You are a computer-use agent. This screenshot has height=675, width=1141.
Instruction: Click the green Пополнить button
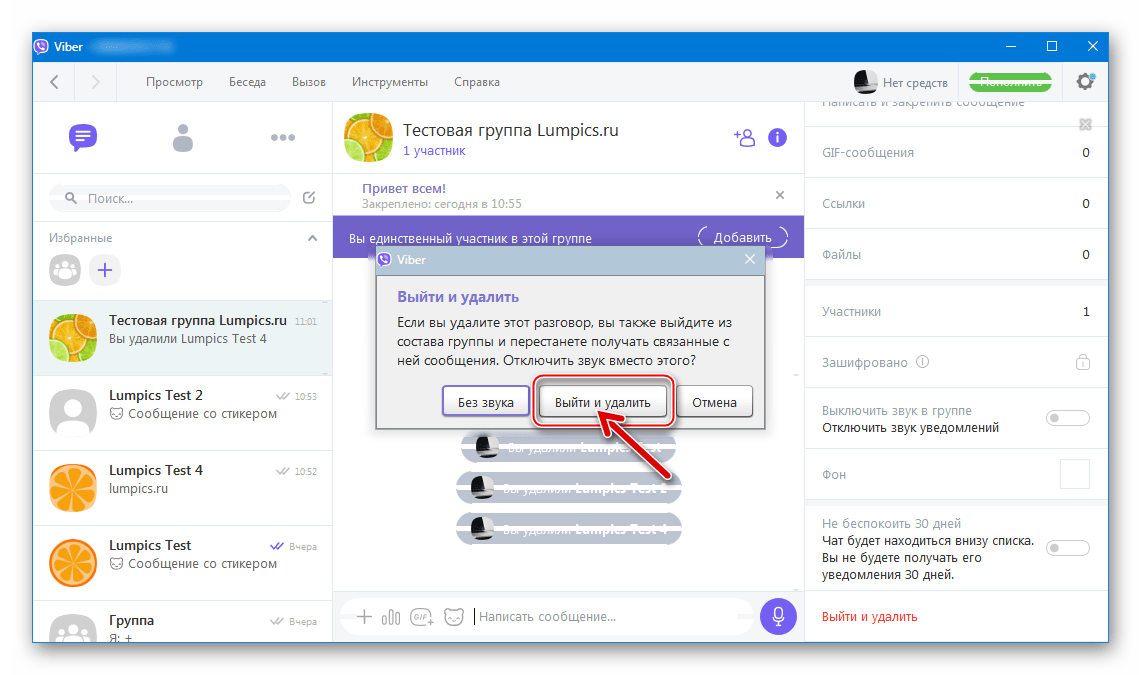click(x=1010, y=82)
